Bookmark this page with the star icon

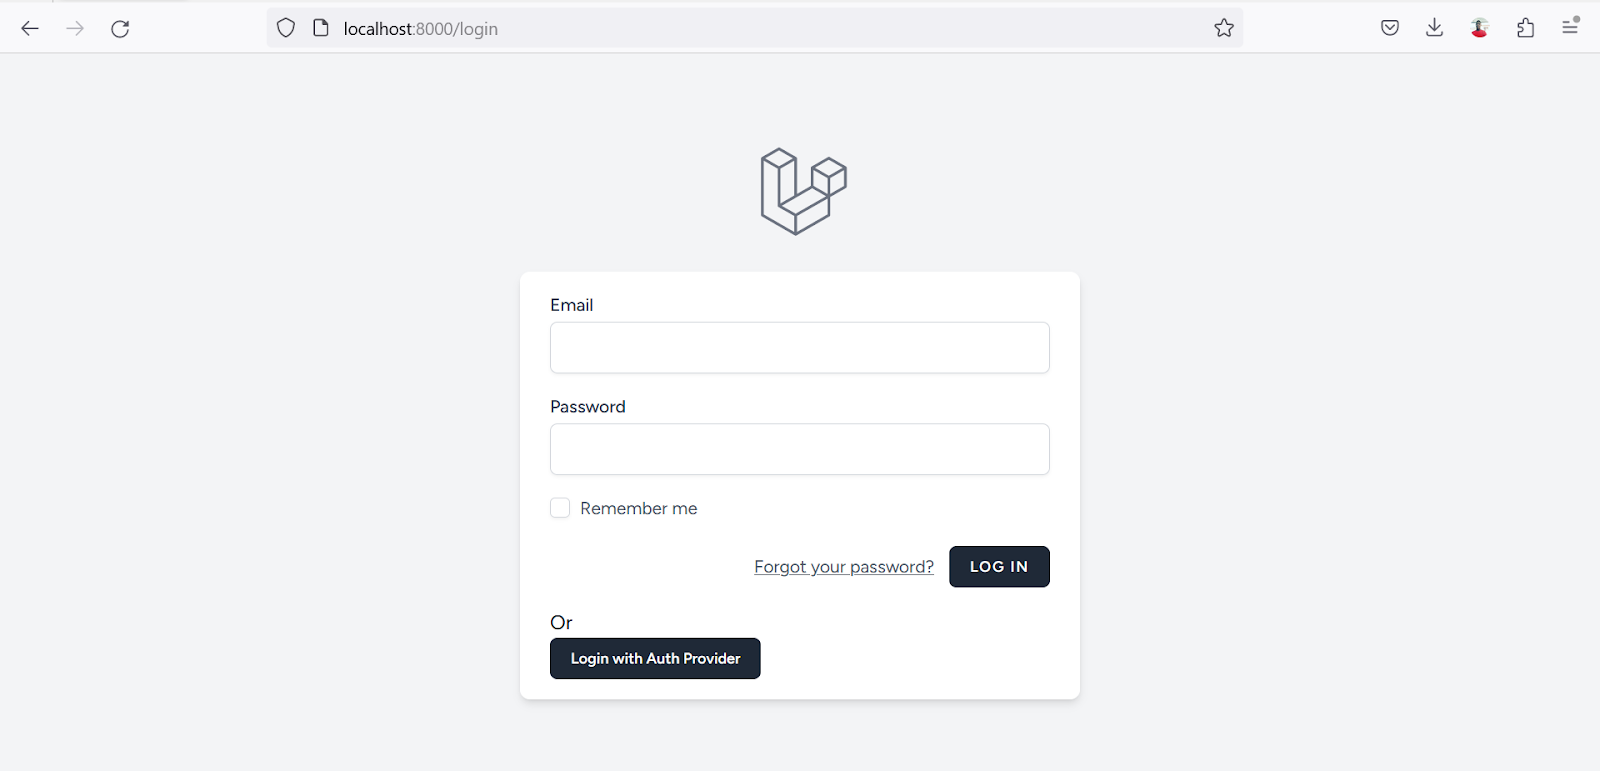point(1224,28)
